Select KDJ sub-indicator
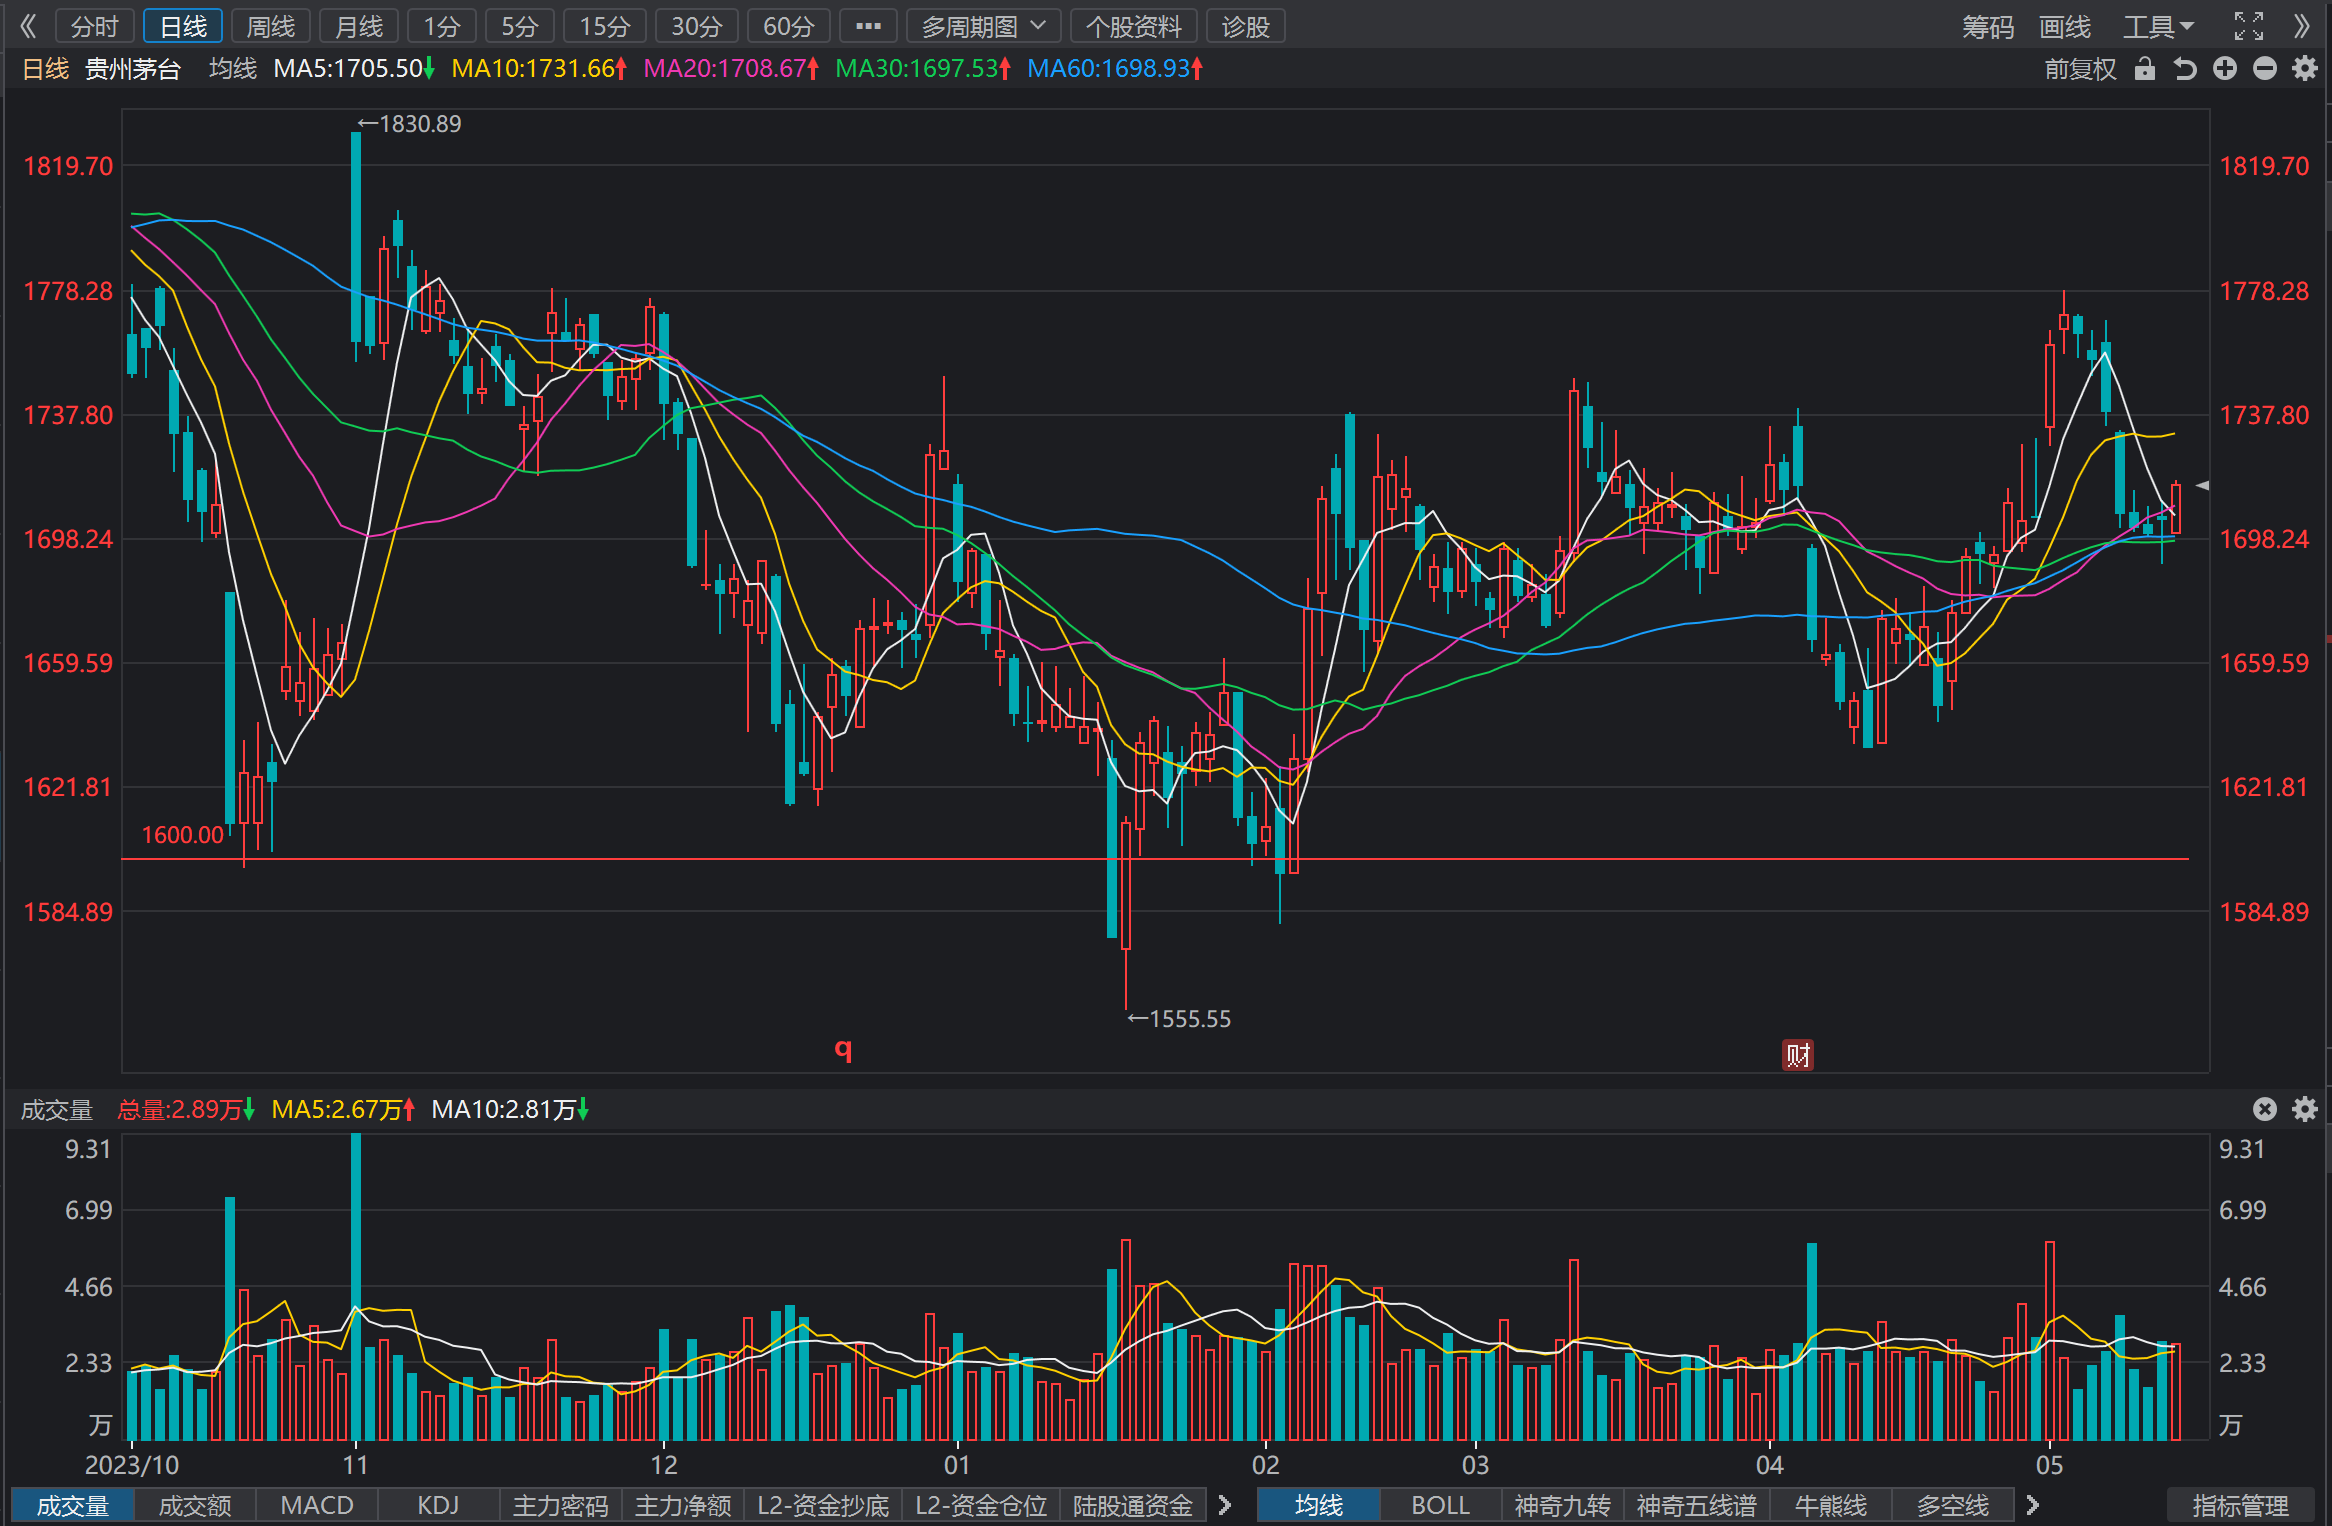This screenshot has width=2332, height=1526. pyautogui.click(x=438, y=1505)
